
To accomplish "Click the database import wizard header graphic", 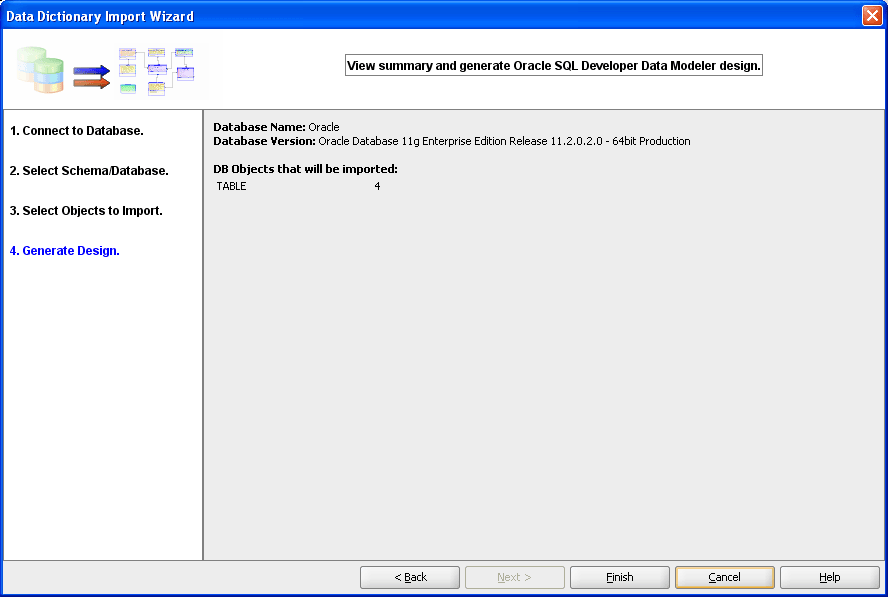I will point(106,71).
